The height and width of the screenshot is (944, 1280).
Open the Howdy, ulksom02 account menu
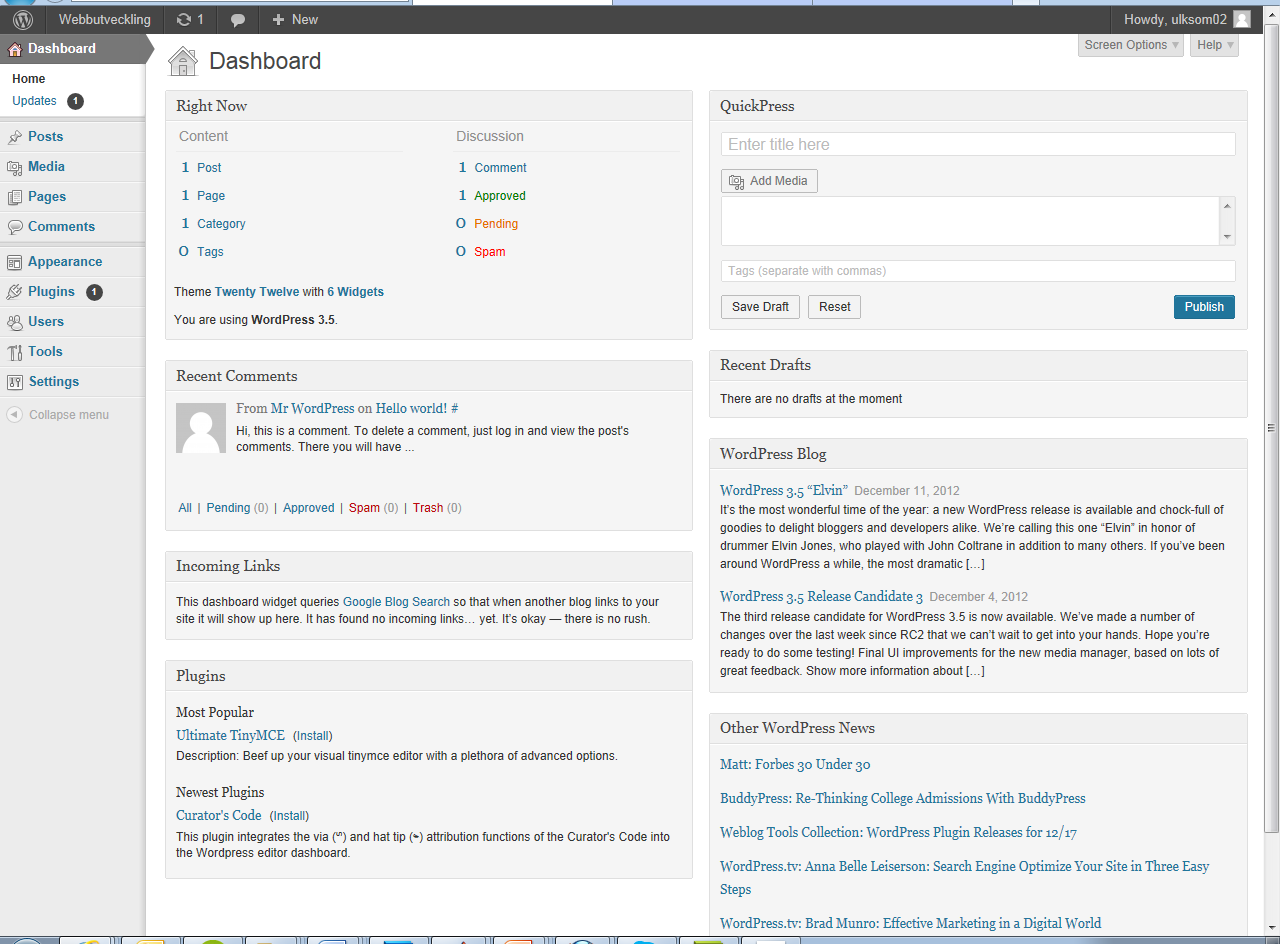pos(1185,19)
